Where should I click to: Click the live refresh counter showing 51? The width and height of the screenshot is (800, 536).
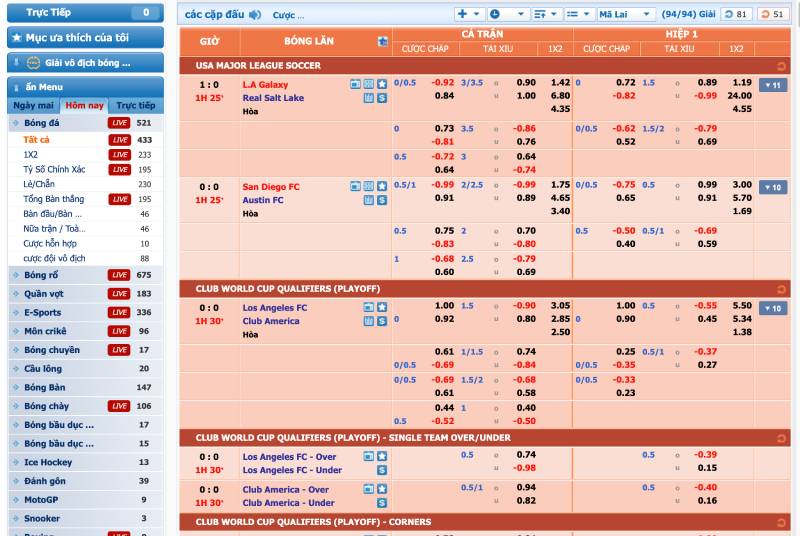pyautogui.click(x=772, y=15)
